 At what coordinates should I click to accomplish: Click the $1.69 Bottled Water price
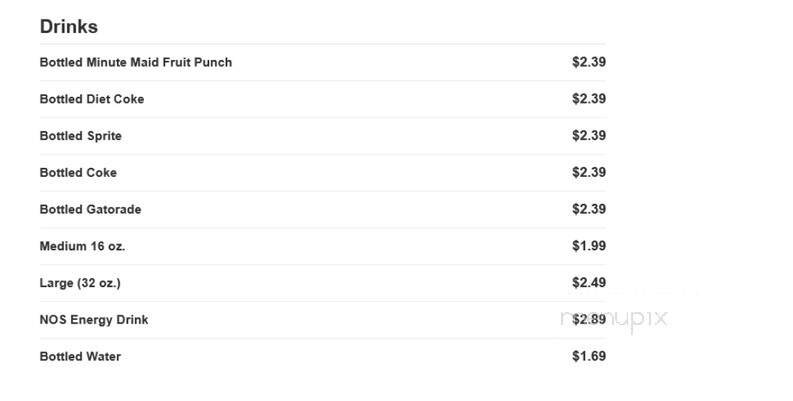pyautogui.click(x=588, y=356)
